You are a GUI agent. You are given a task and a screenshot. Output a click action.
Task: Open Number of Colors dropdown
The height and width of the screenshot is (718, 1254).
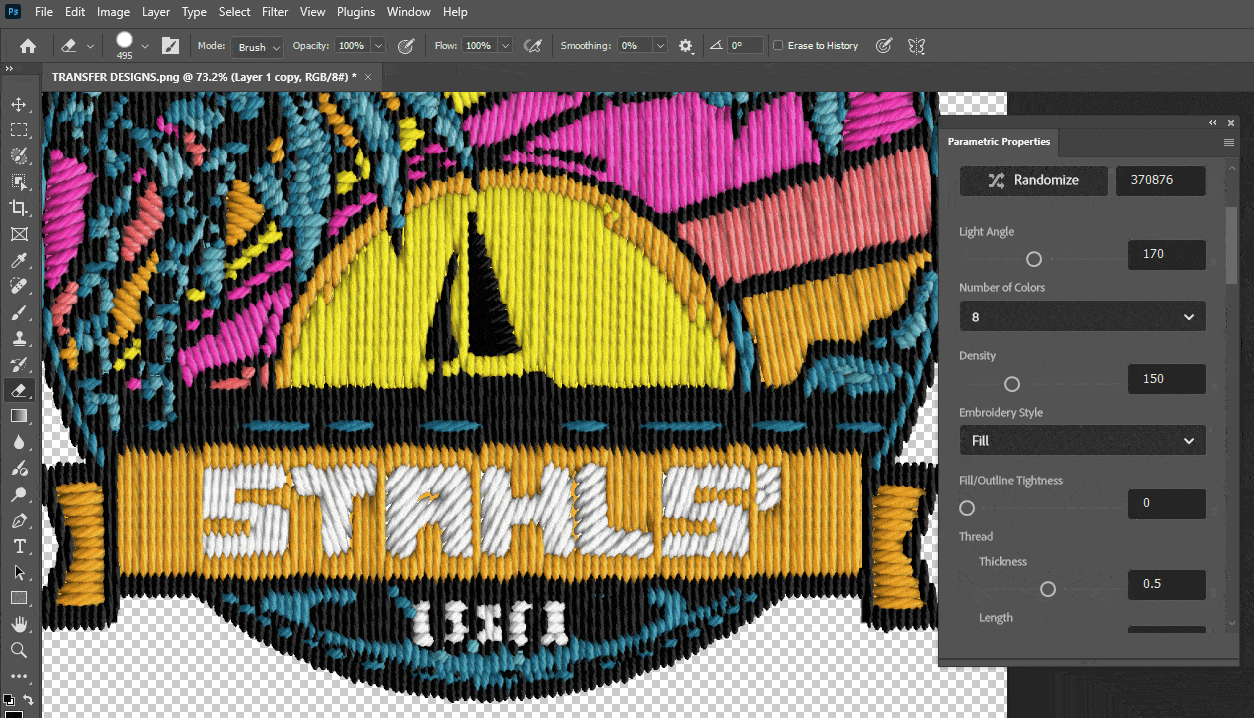(x=1082, y=317)
